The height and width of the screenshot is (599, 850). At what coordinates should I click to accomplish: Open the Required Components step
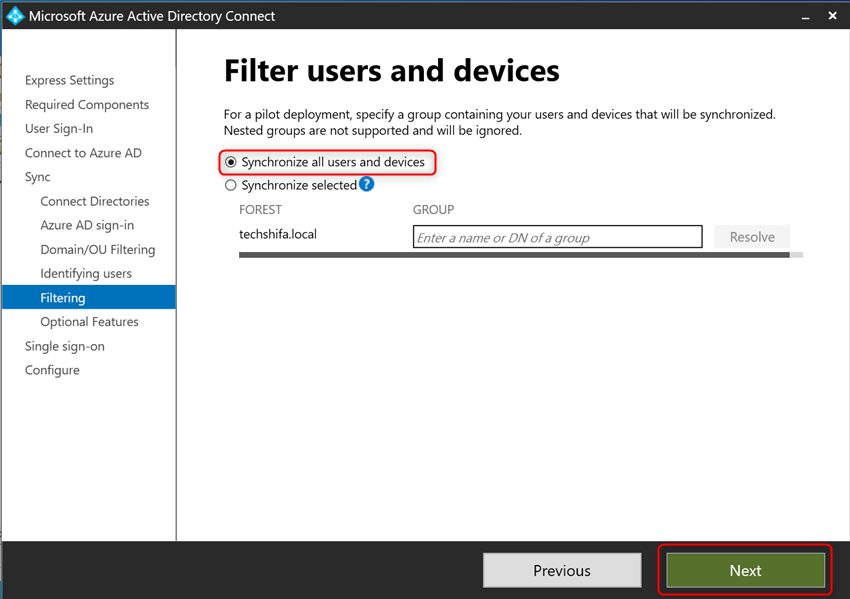pyautogui.click(x=86, y=104)
